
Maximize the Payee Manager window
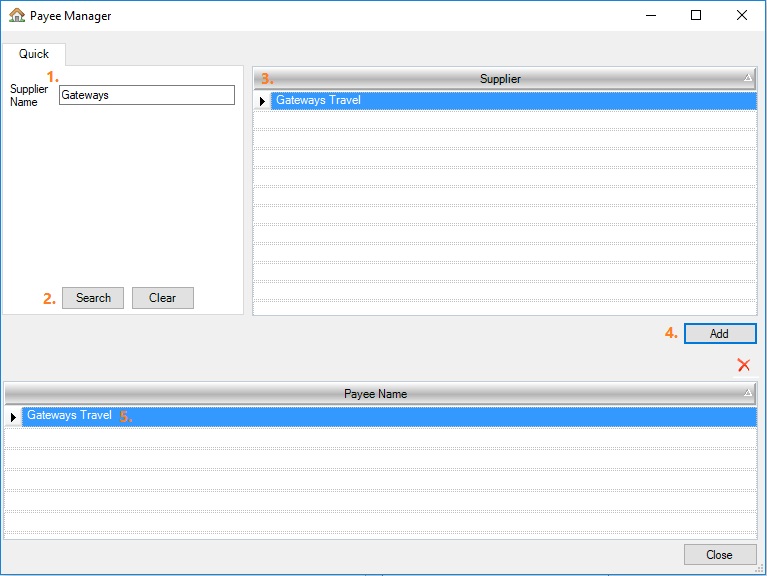click(x=696, y=16)
